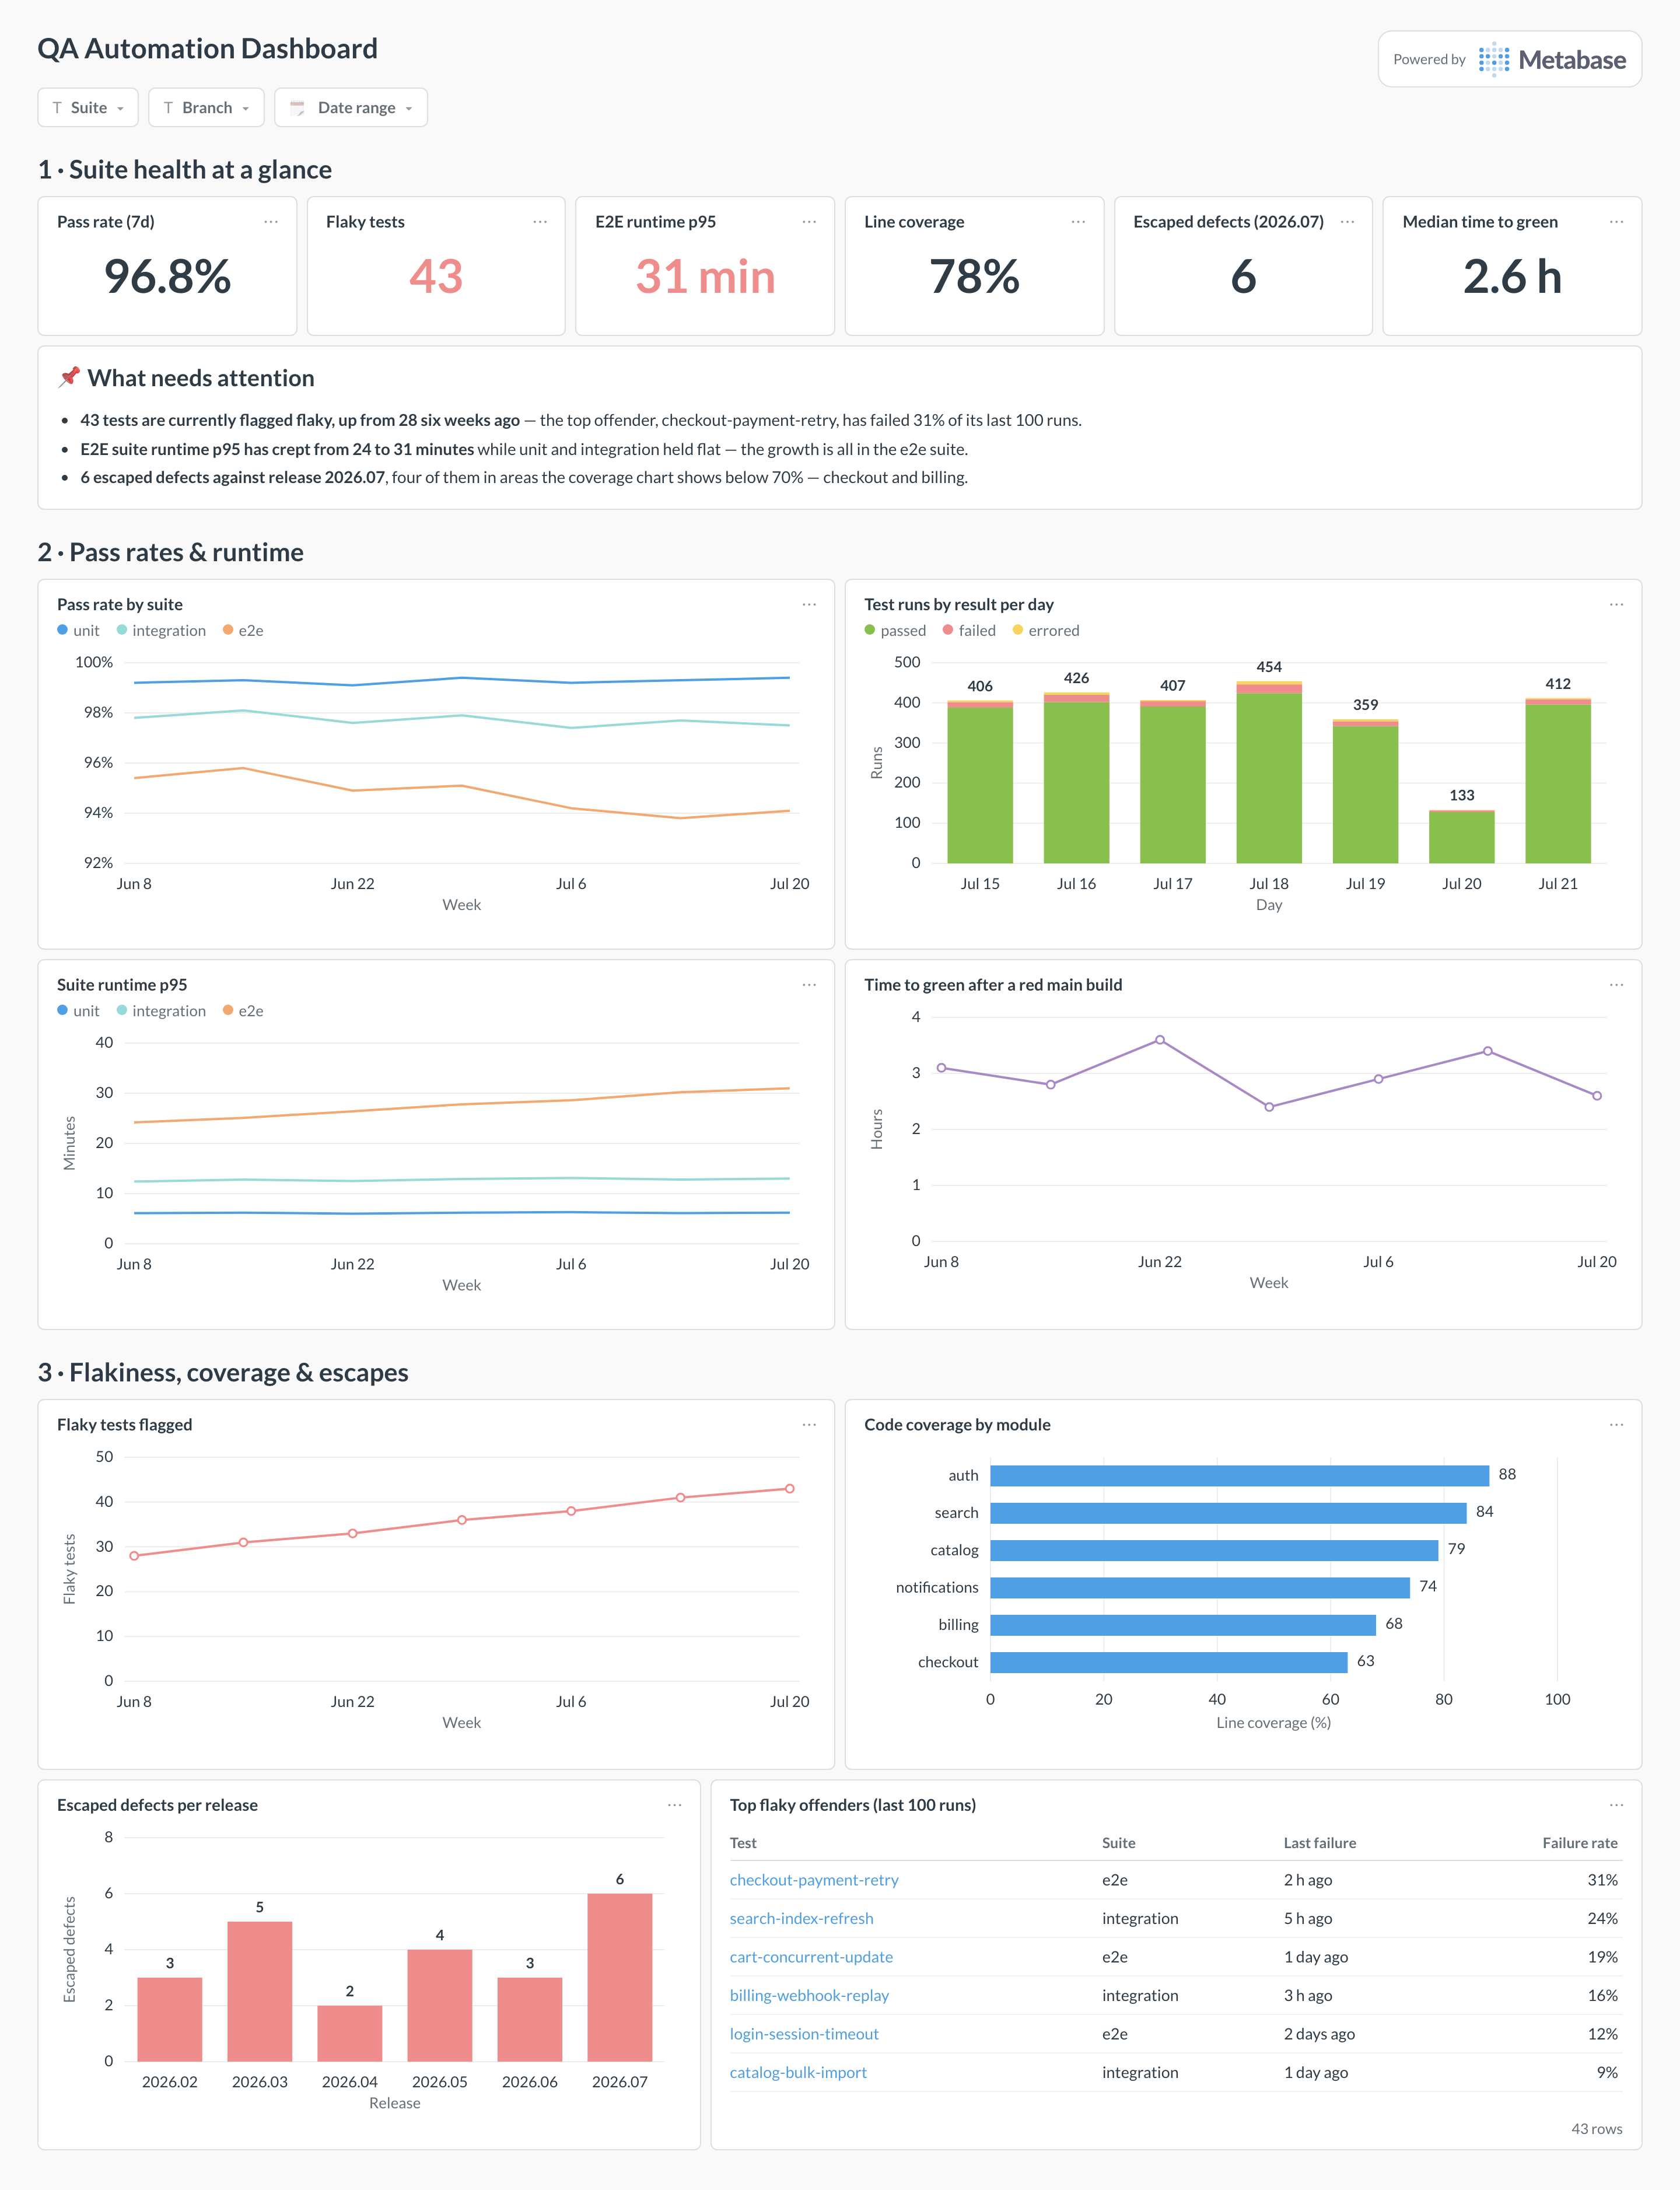The height and width of the screenshot is (2190, 1680).
Task: Click the 31% failure rate cell
Action: point(1602,1880)
